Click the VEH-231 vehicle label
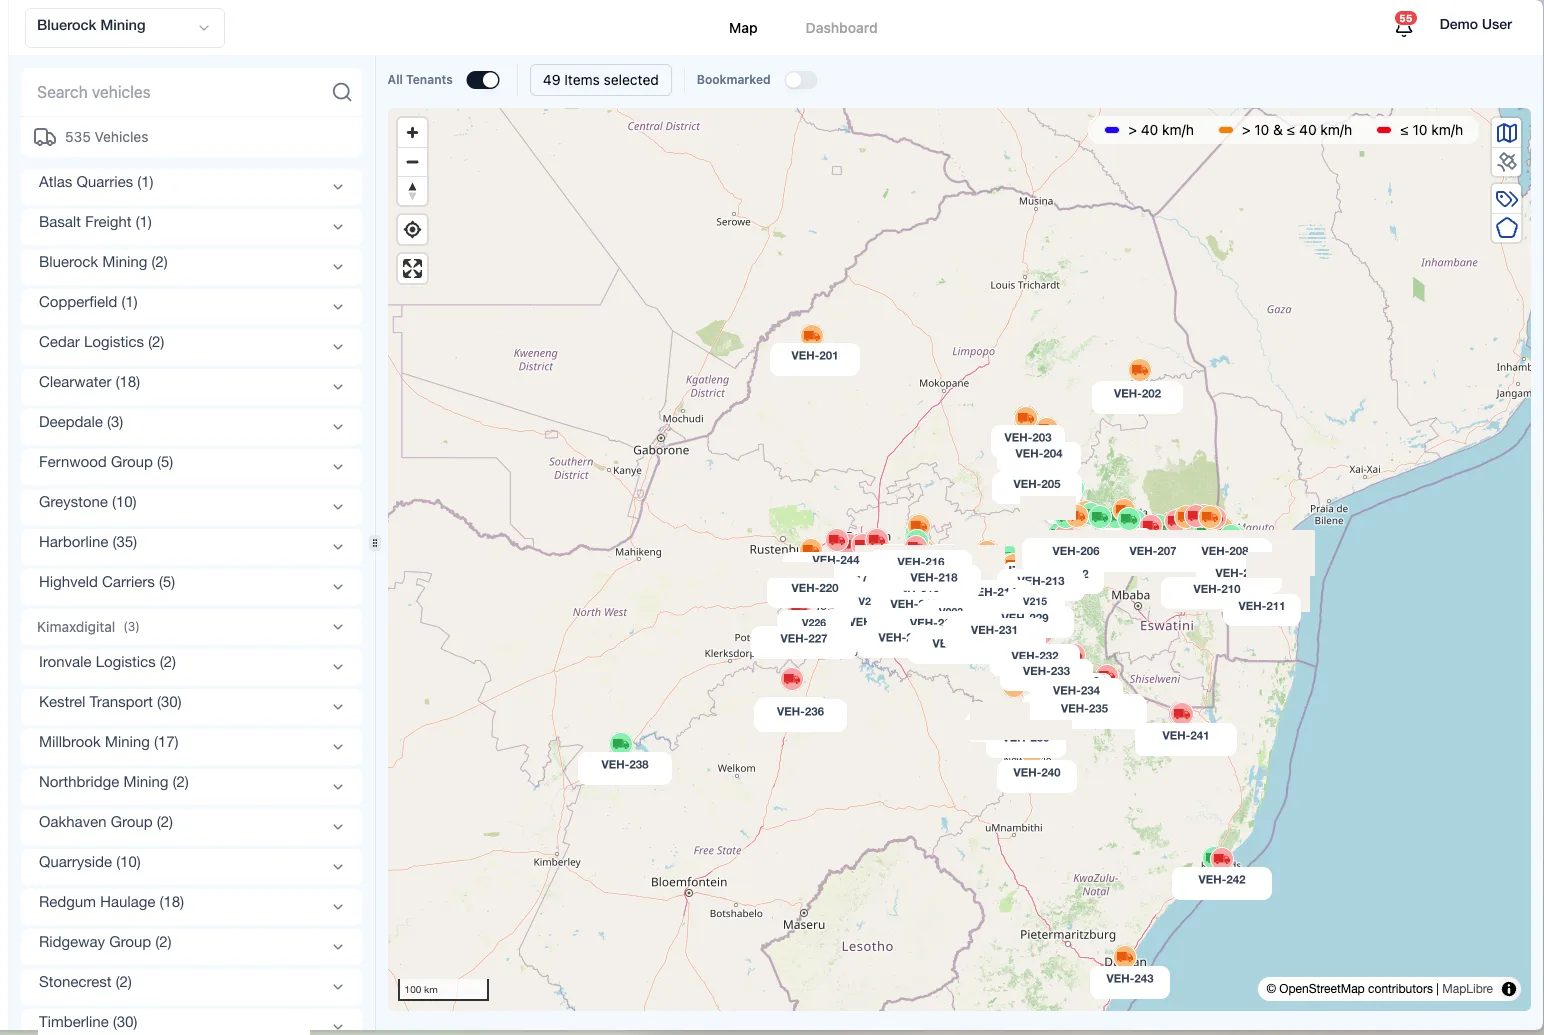Viewport: 1544px width, 1035px height. pyautogui.click(x=994, y=631)
